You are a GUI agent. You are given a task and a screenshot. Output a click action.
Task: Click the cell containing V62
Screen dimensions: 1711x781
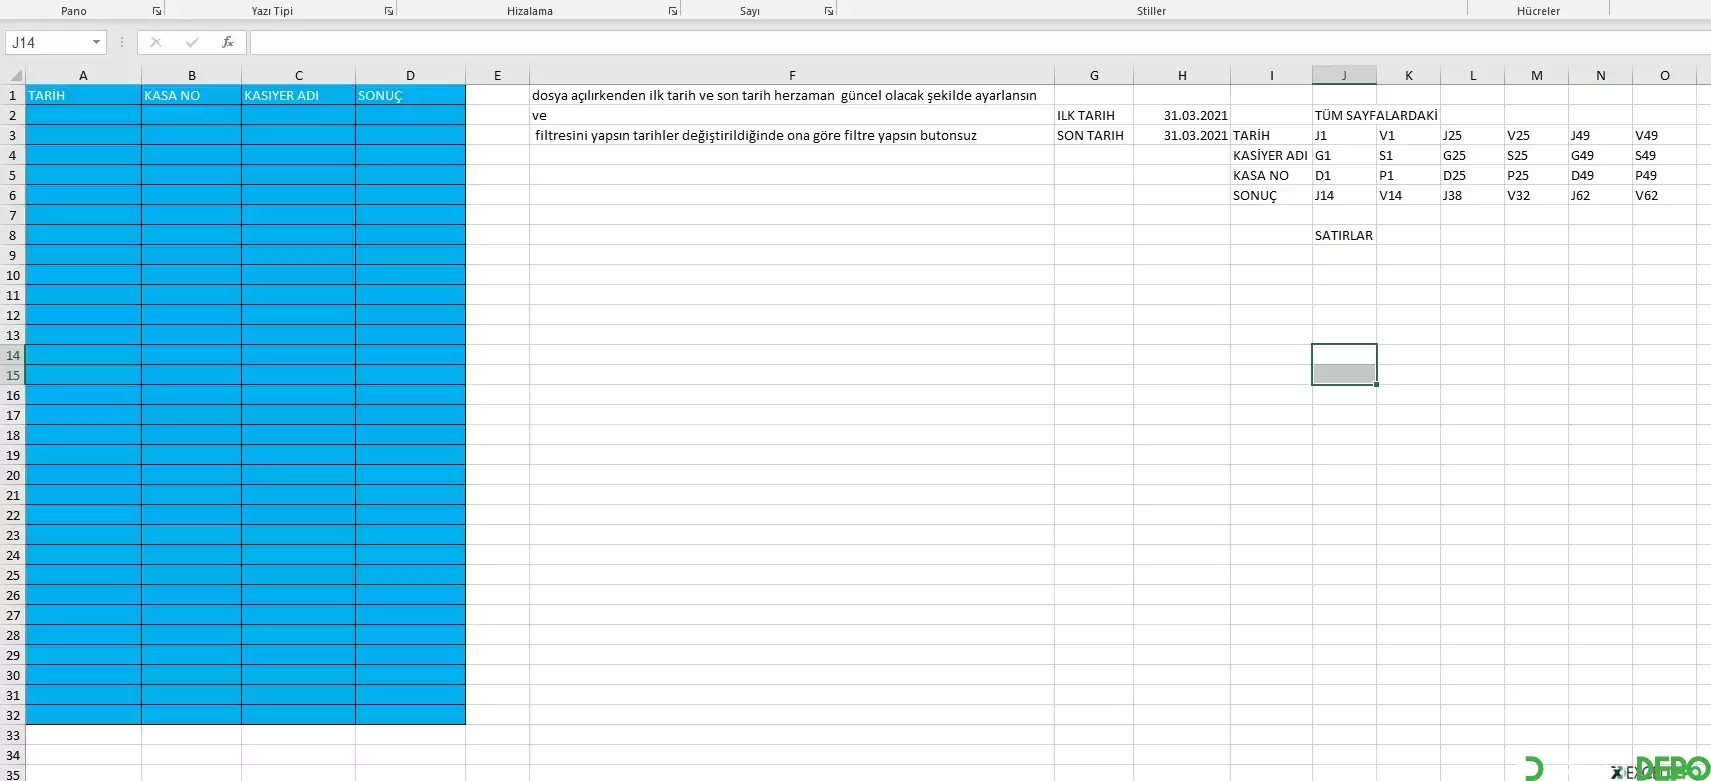1664,195
